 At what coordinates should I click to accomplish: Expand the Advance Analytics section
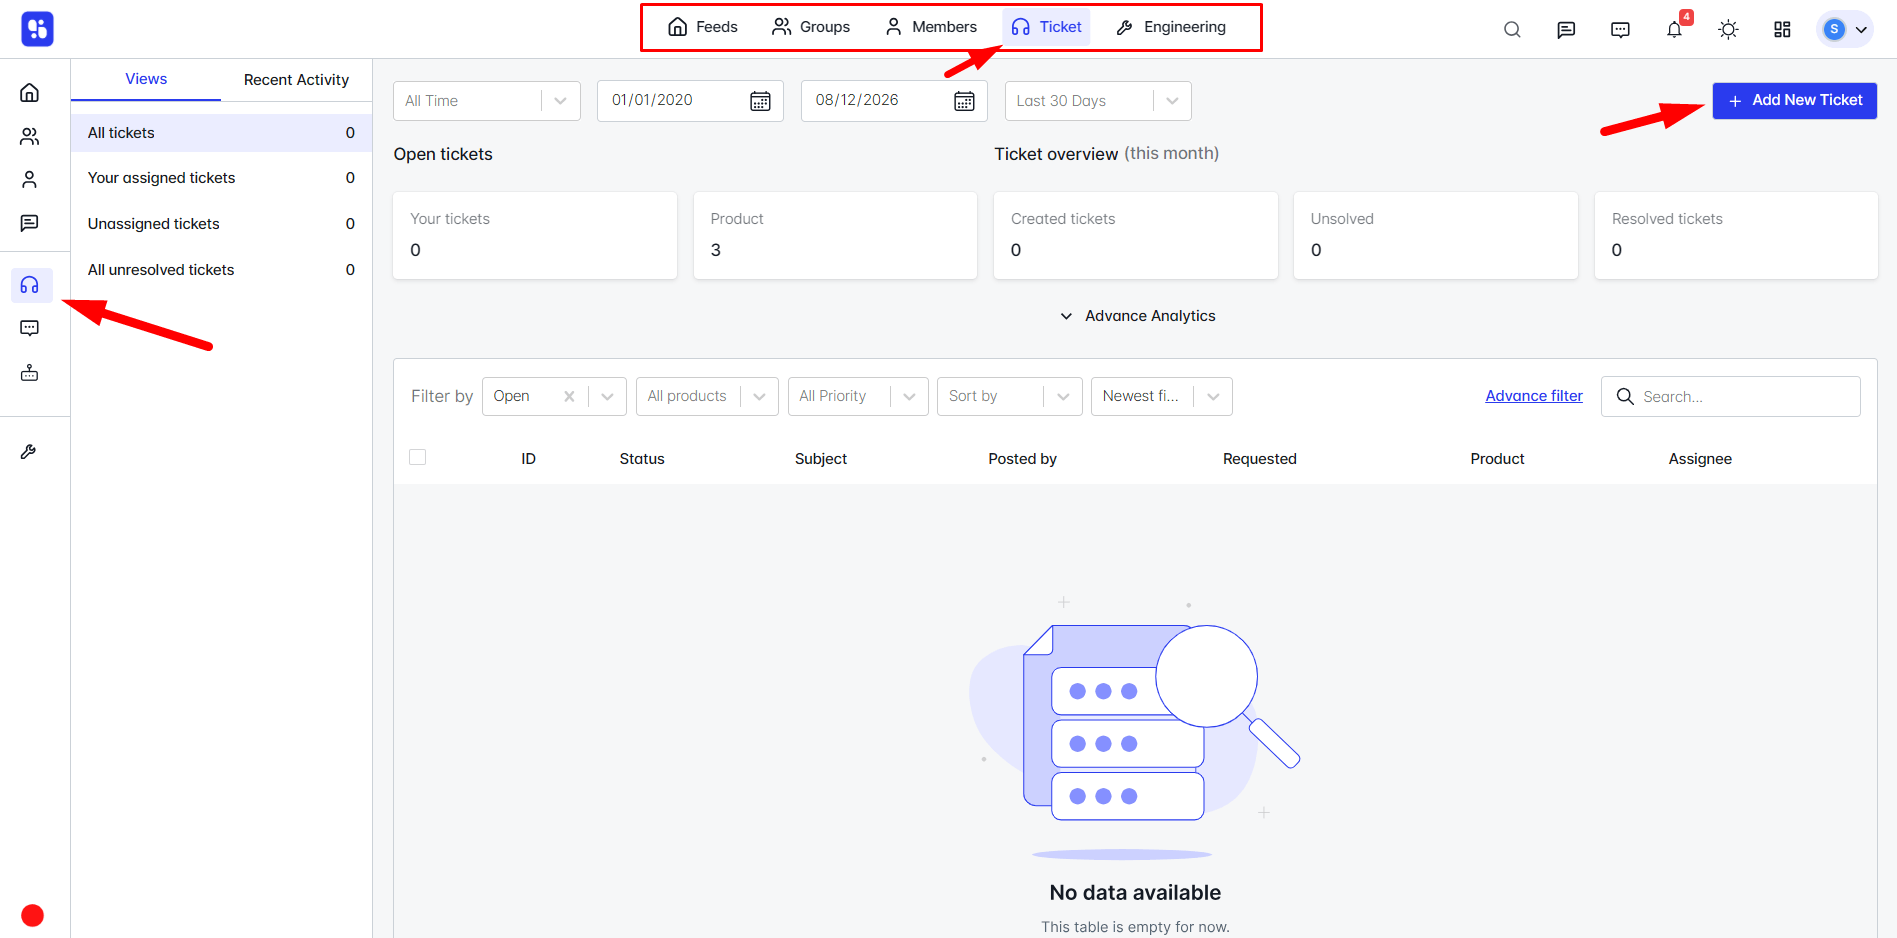coord(1137,316)
